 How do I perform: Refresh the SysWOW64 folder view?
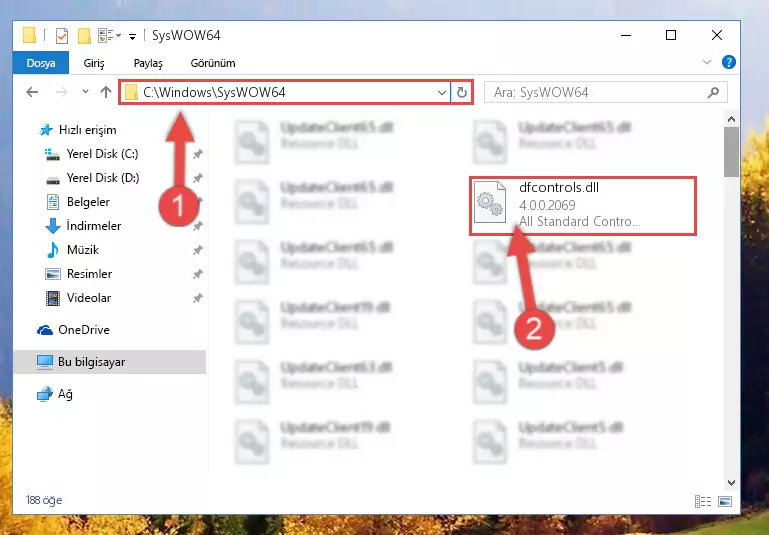461,92
